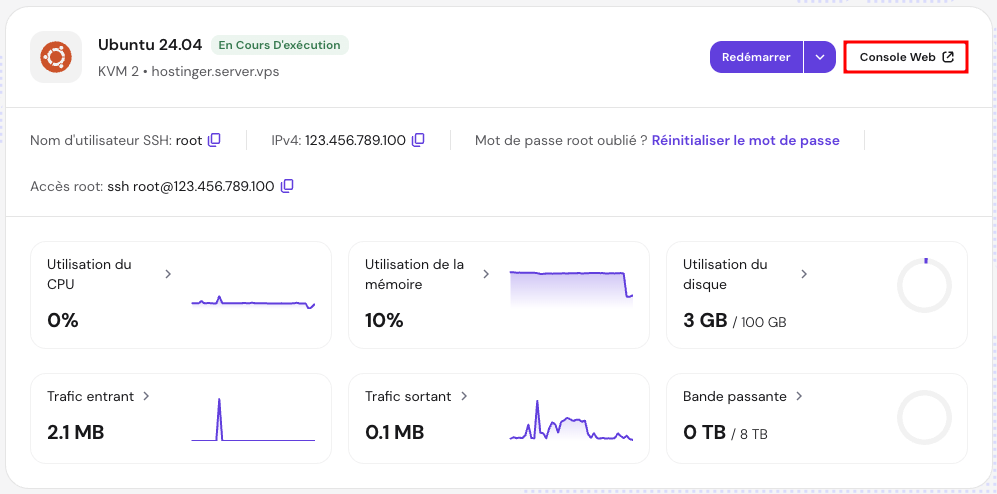Image resolution: width=997 pixels, height=494 pixels.
Task: Click the 0% CPU value
Action: pos(62,320)
